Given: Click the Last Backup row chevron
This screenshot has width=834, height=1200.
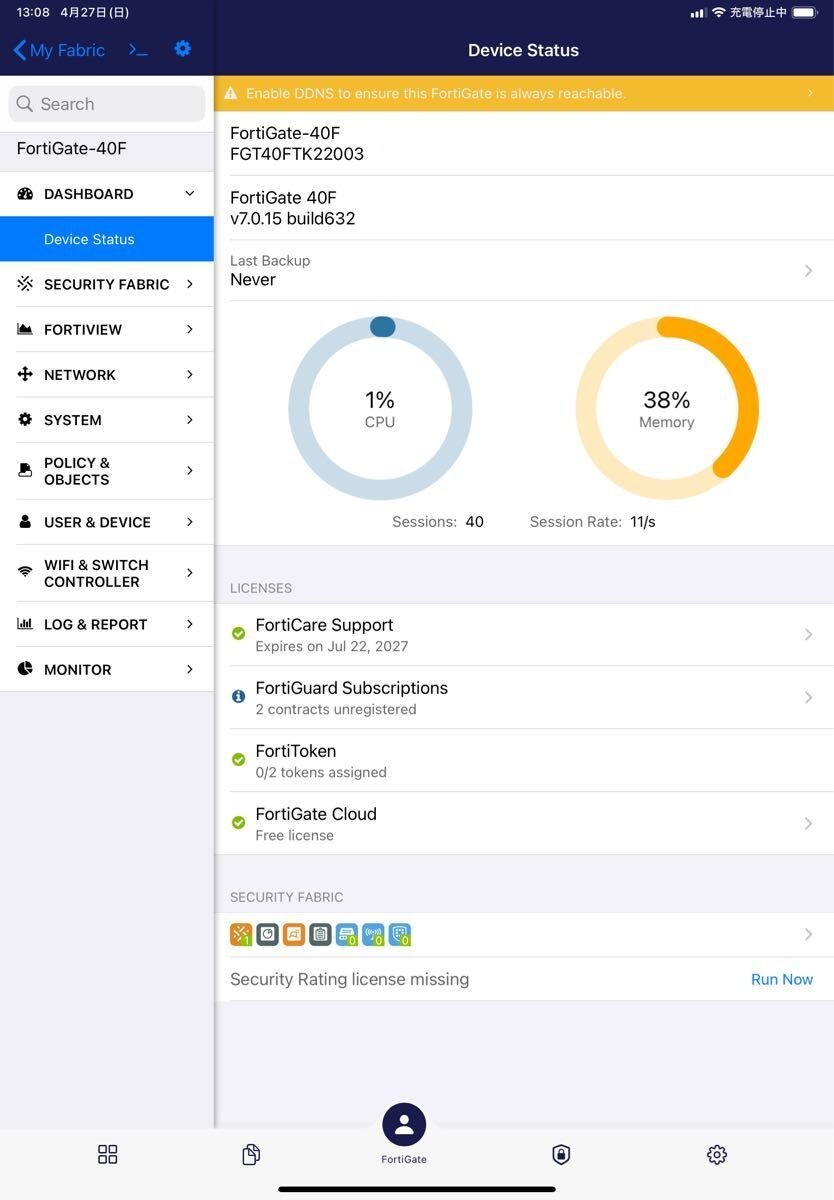Looking at the screenshot, I should 808,270.
